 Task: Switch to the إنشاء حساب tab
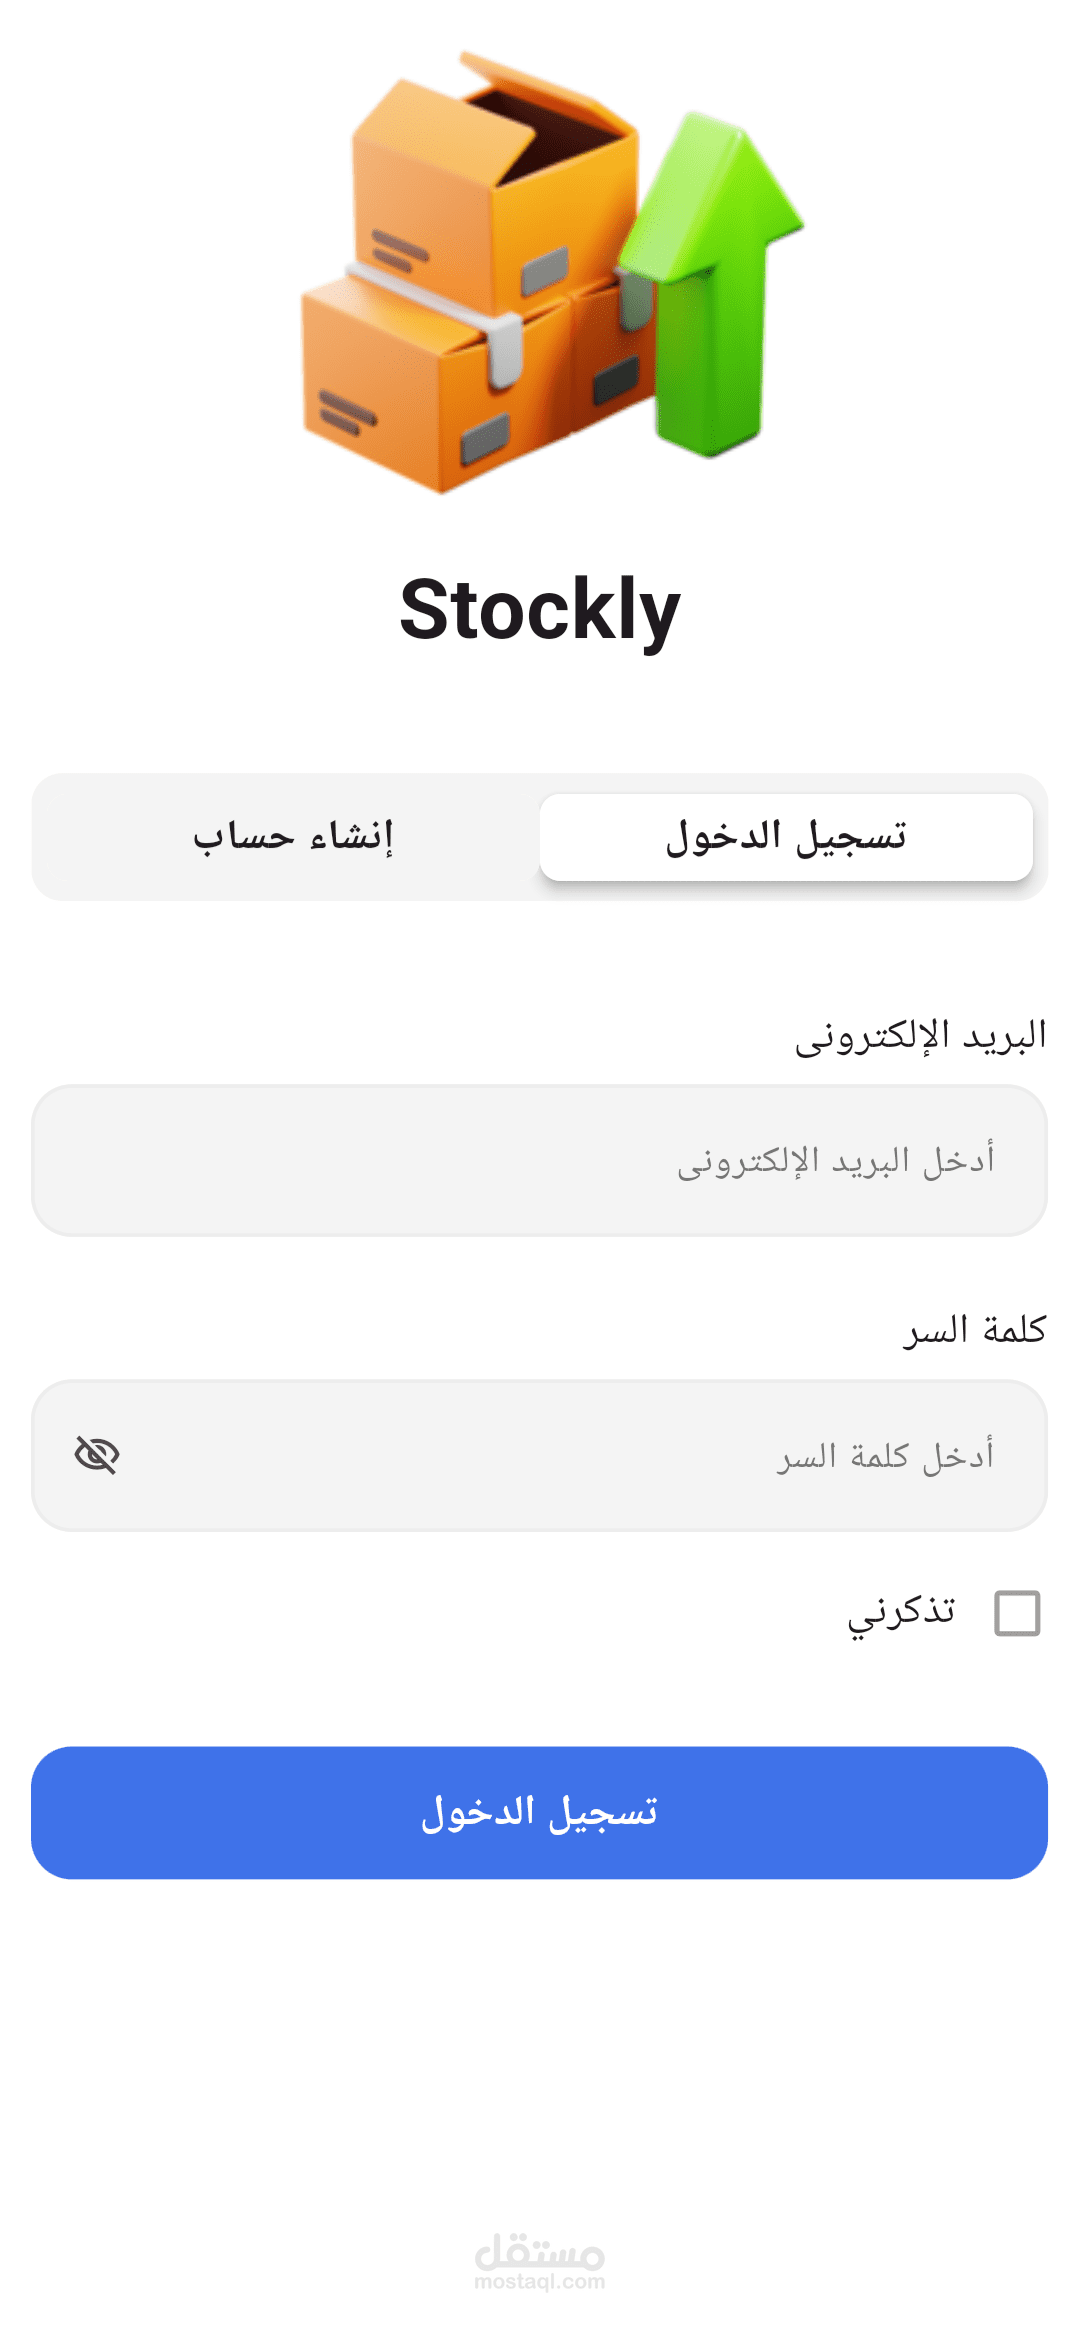292,837
